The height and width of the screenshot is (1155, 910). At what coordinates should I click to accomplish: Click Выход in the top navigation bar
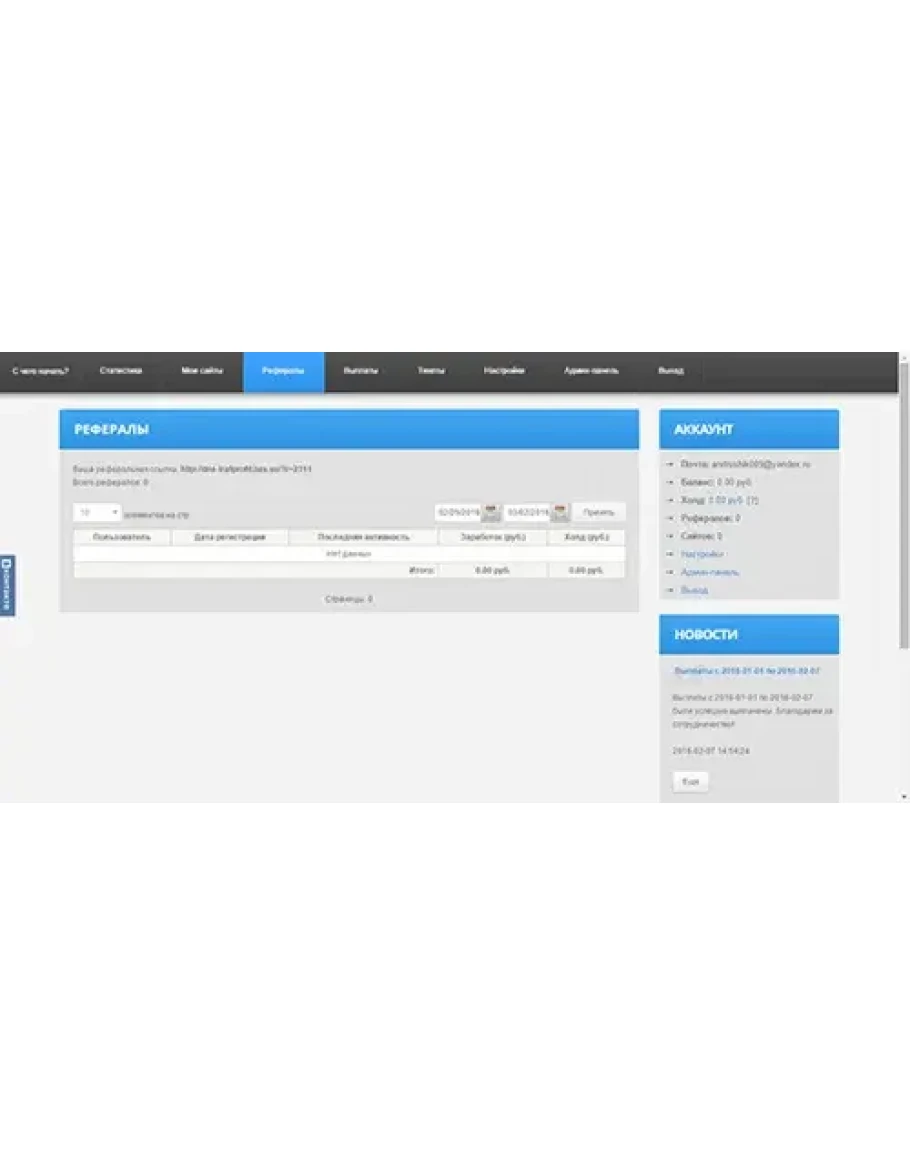[x=671, y=371]
